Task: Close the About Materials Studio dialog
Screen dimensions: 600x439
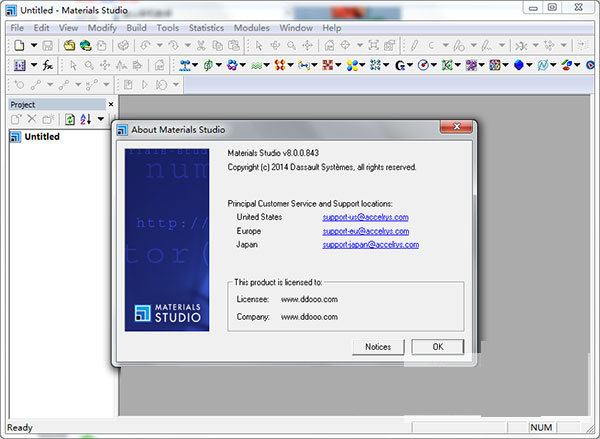Action: click(457, 127)
